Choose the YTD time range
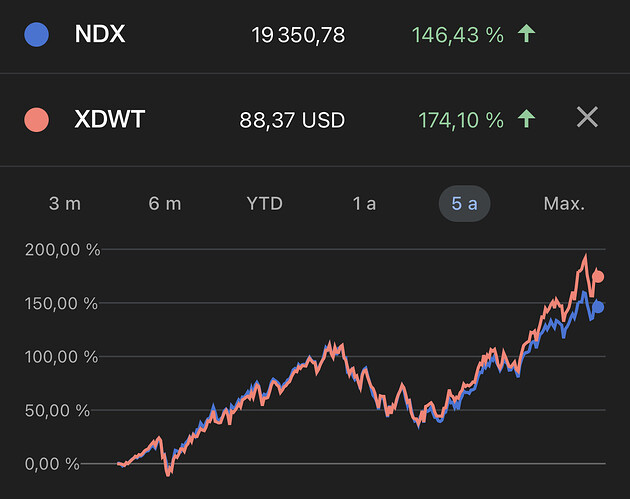 [265, 203]
